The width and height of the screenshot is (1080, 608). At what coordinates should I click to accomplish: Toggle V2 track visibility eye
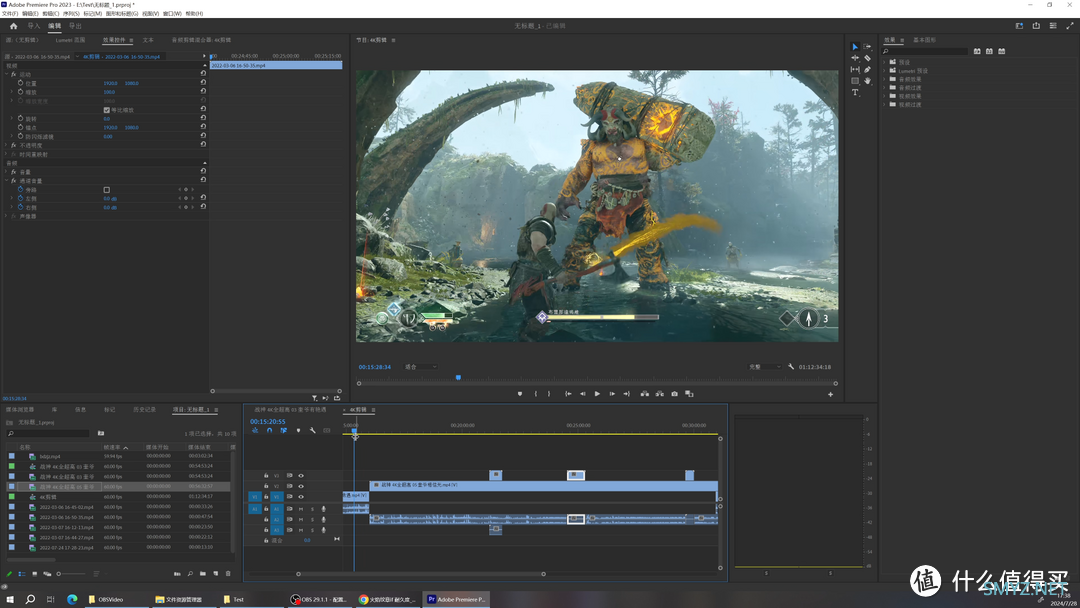point(301,486)
